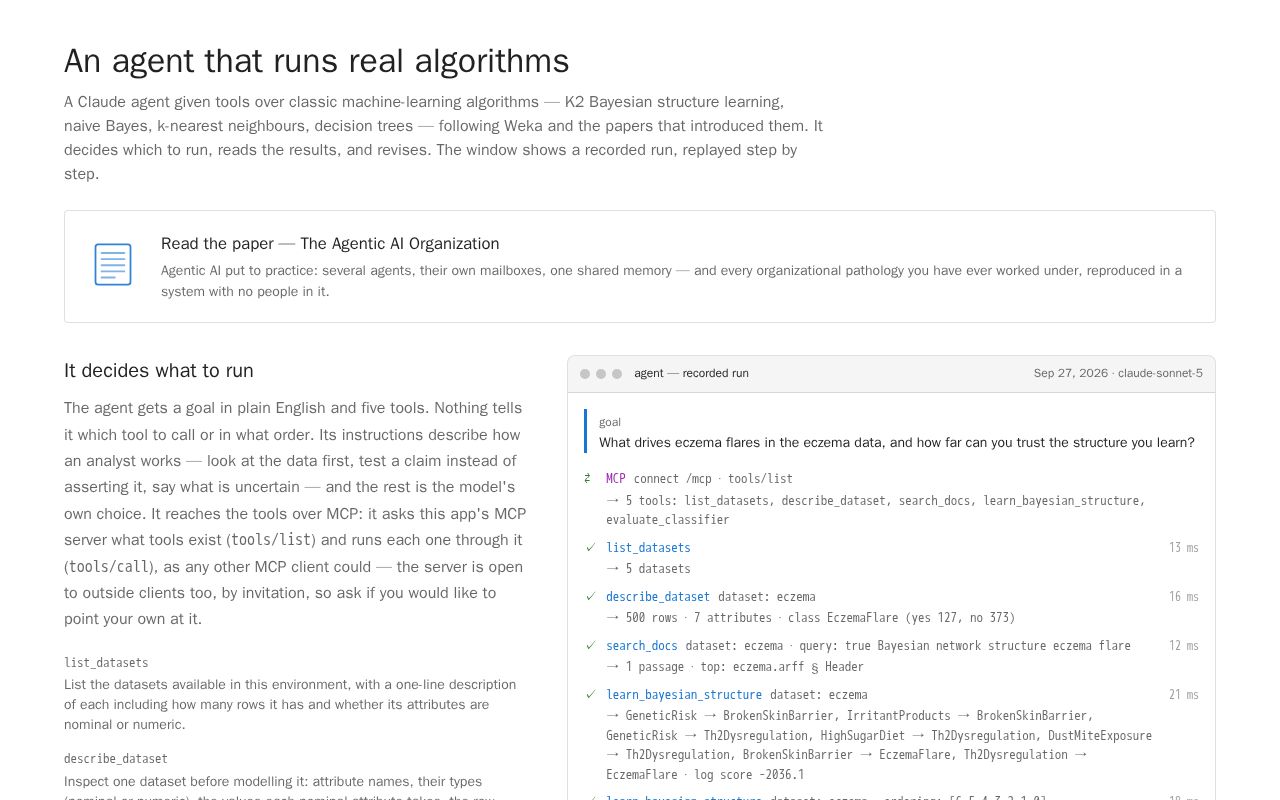Viewport: 1280px width, 800px height.
Task: Click the checkmark beside first learn_bayesian_structure step
Action: (590, 695)
